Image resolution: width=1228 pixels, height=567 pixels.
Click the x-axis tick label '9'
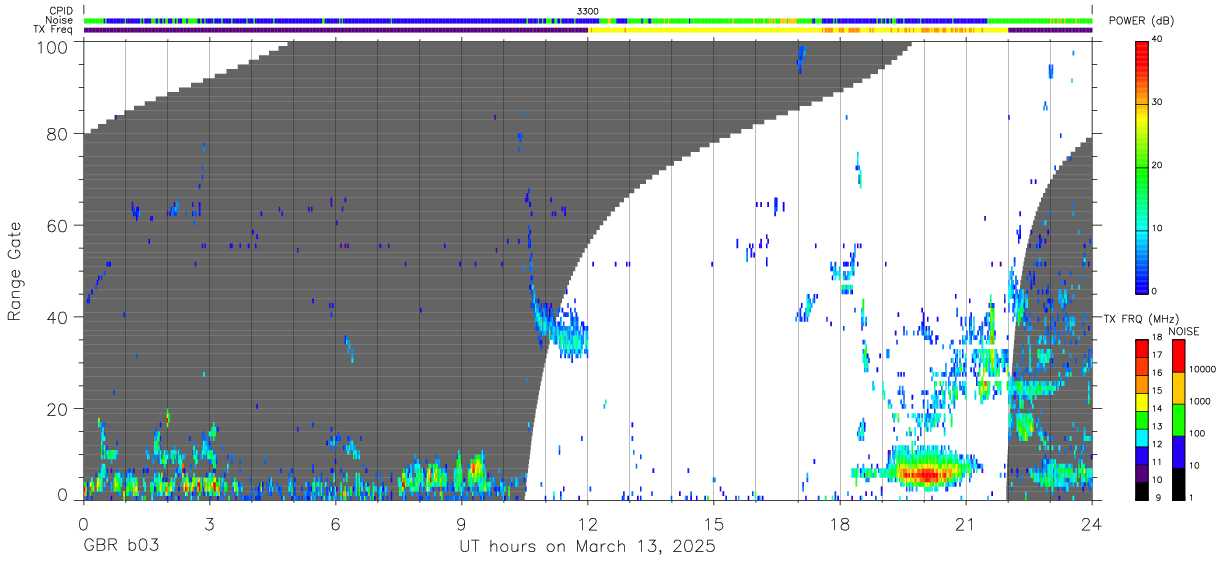[x=461, y=523]
